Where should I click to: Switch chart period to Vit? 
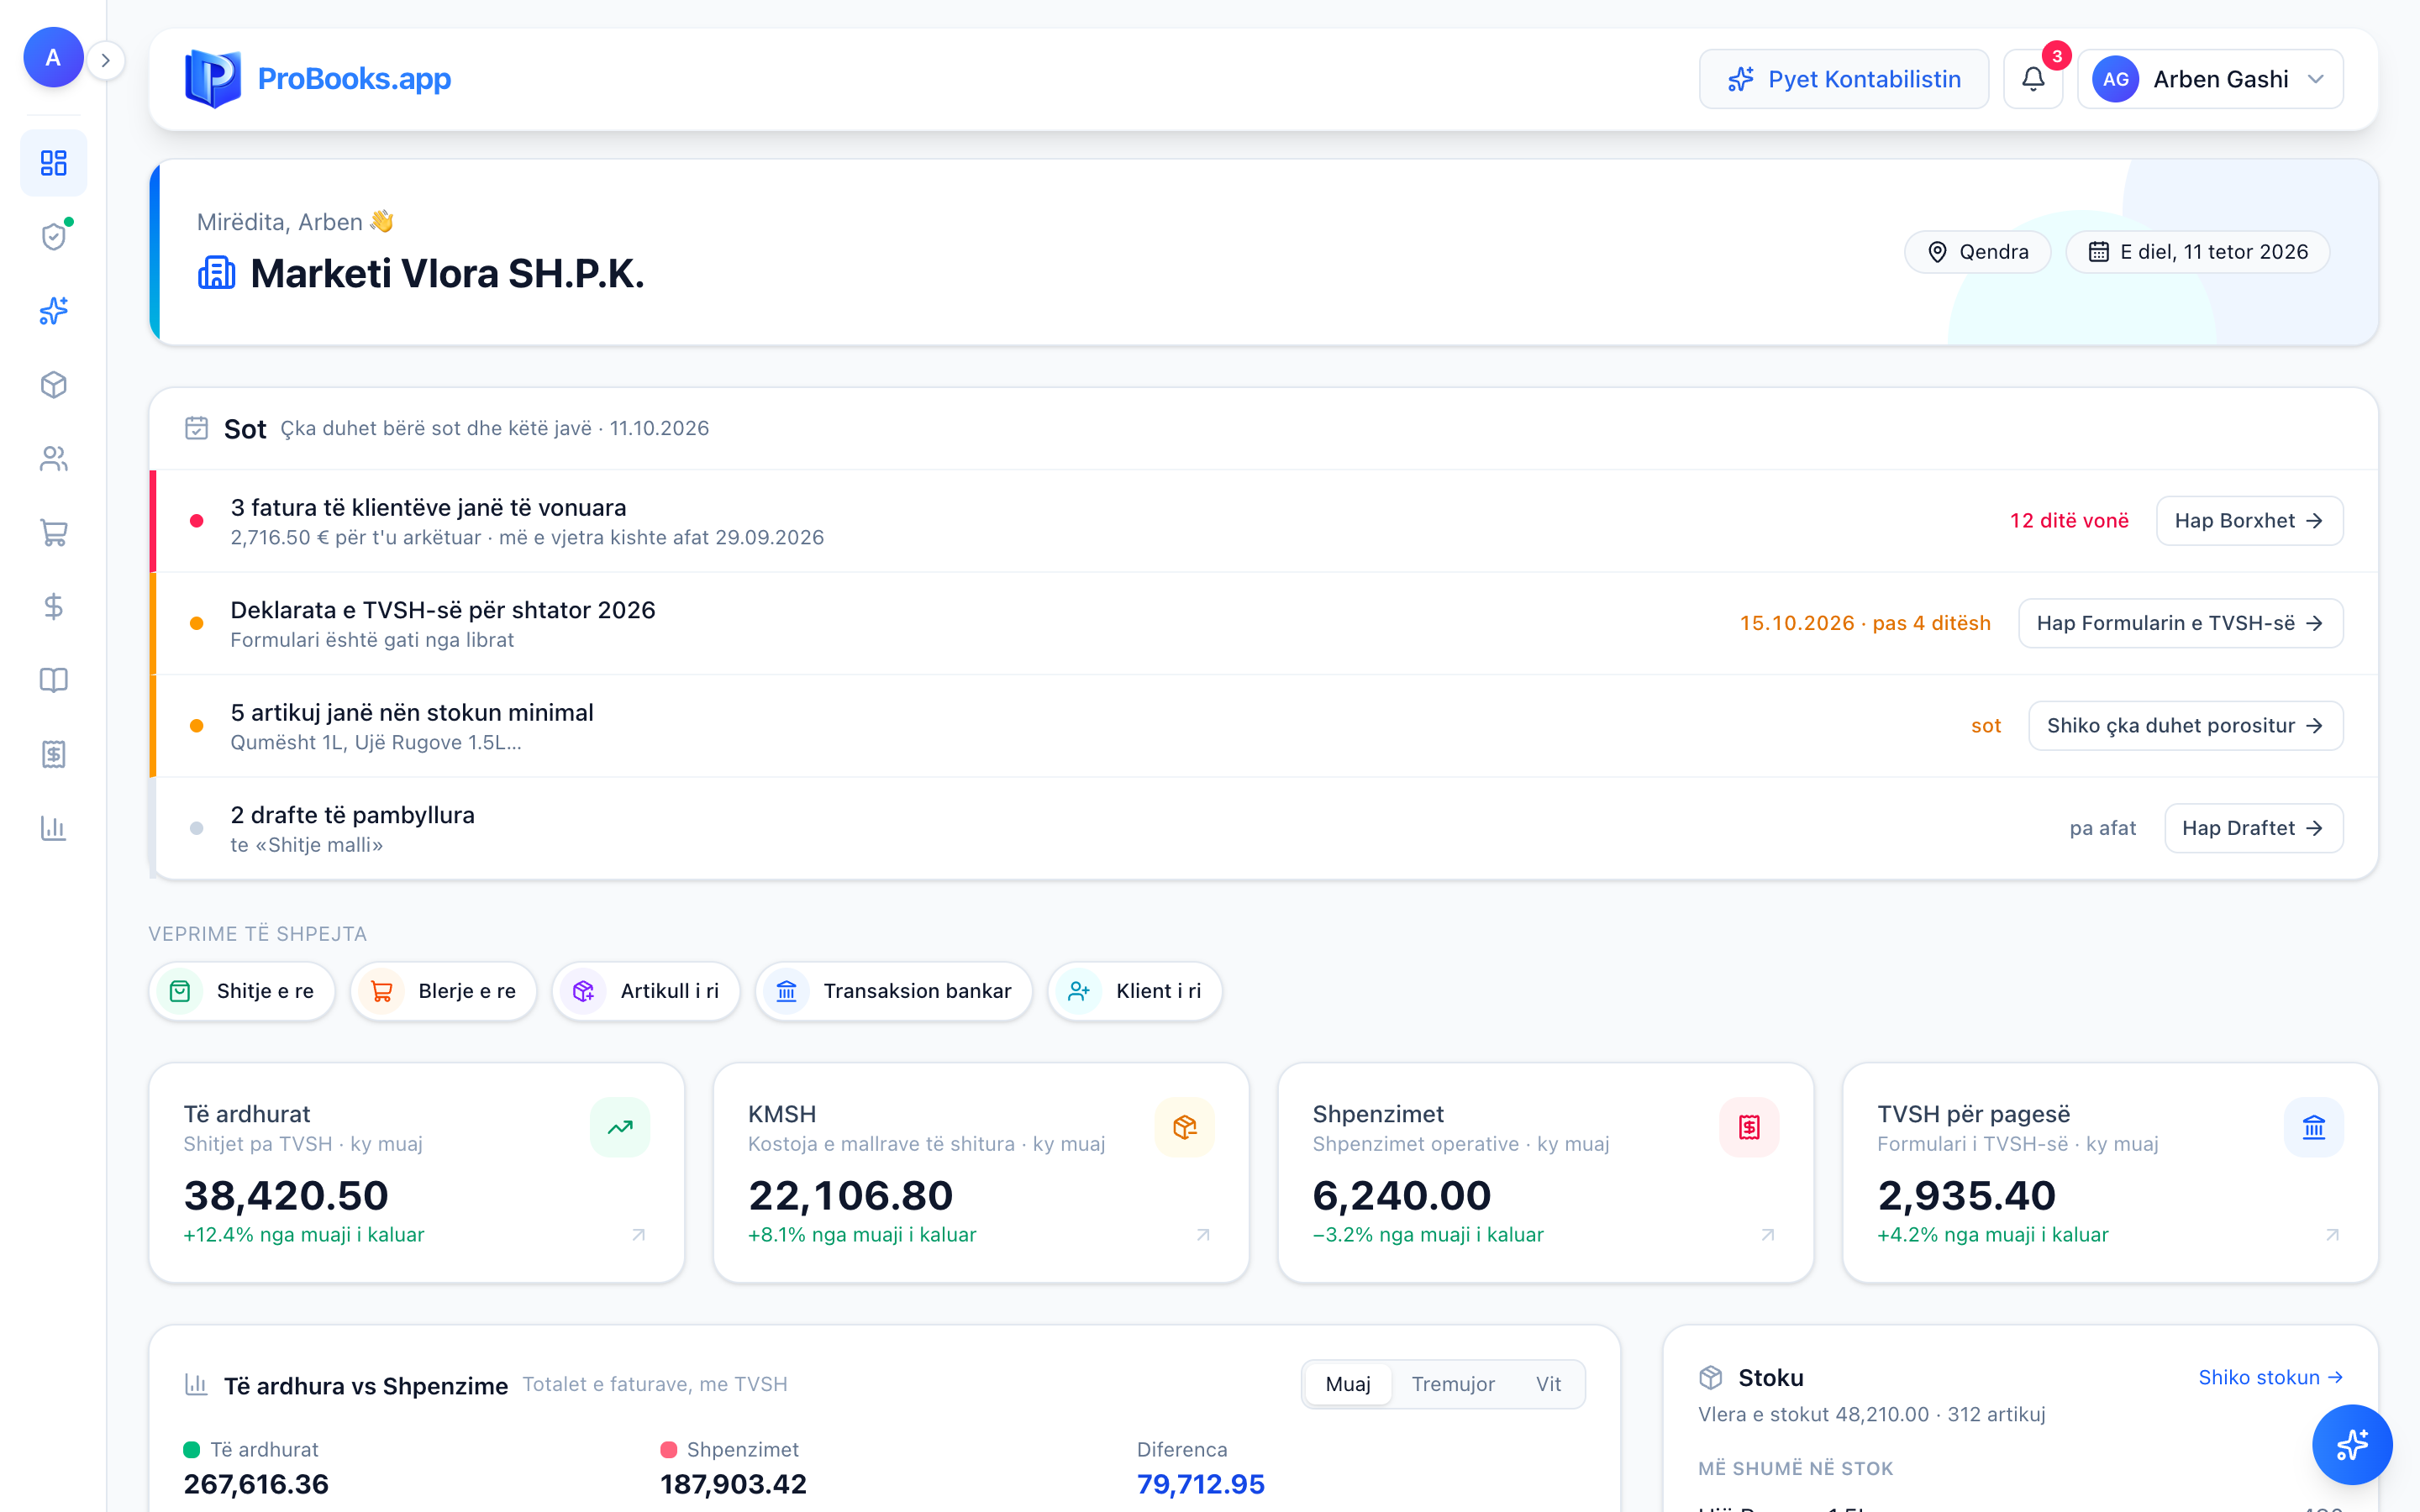coord(1548,1384)
